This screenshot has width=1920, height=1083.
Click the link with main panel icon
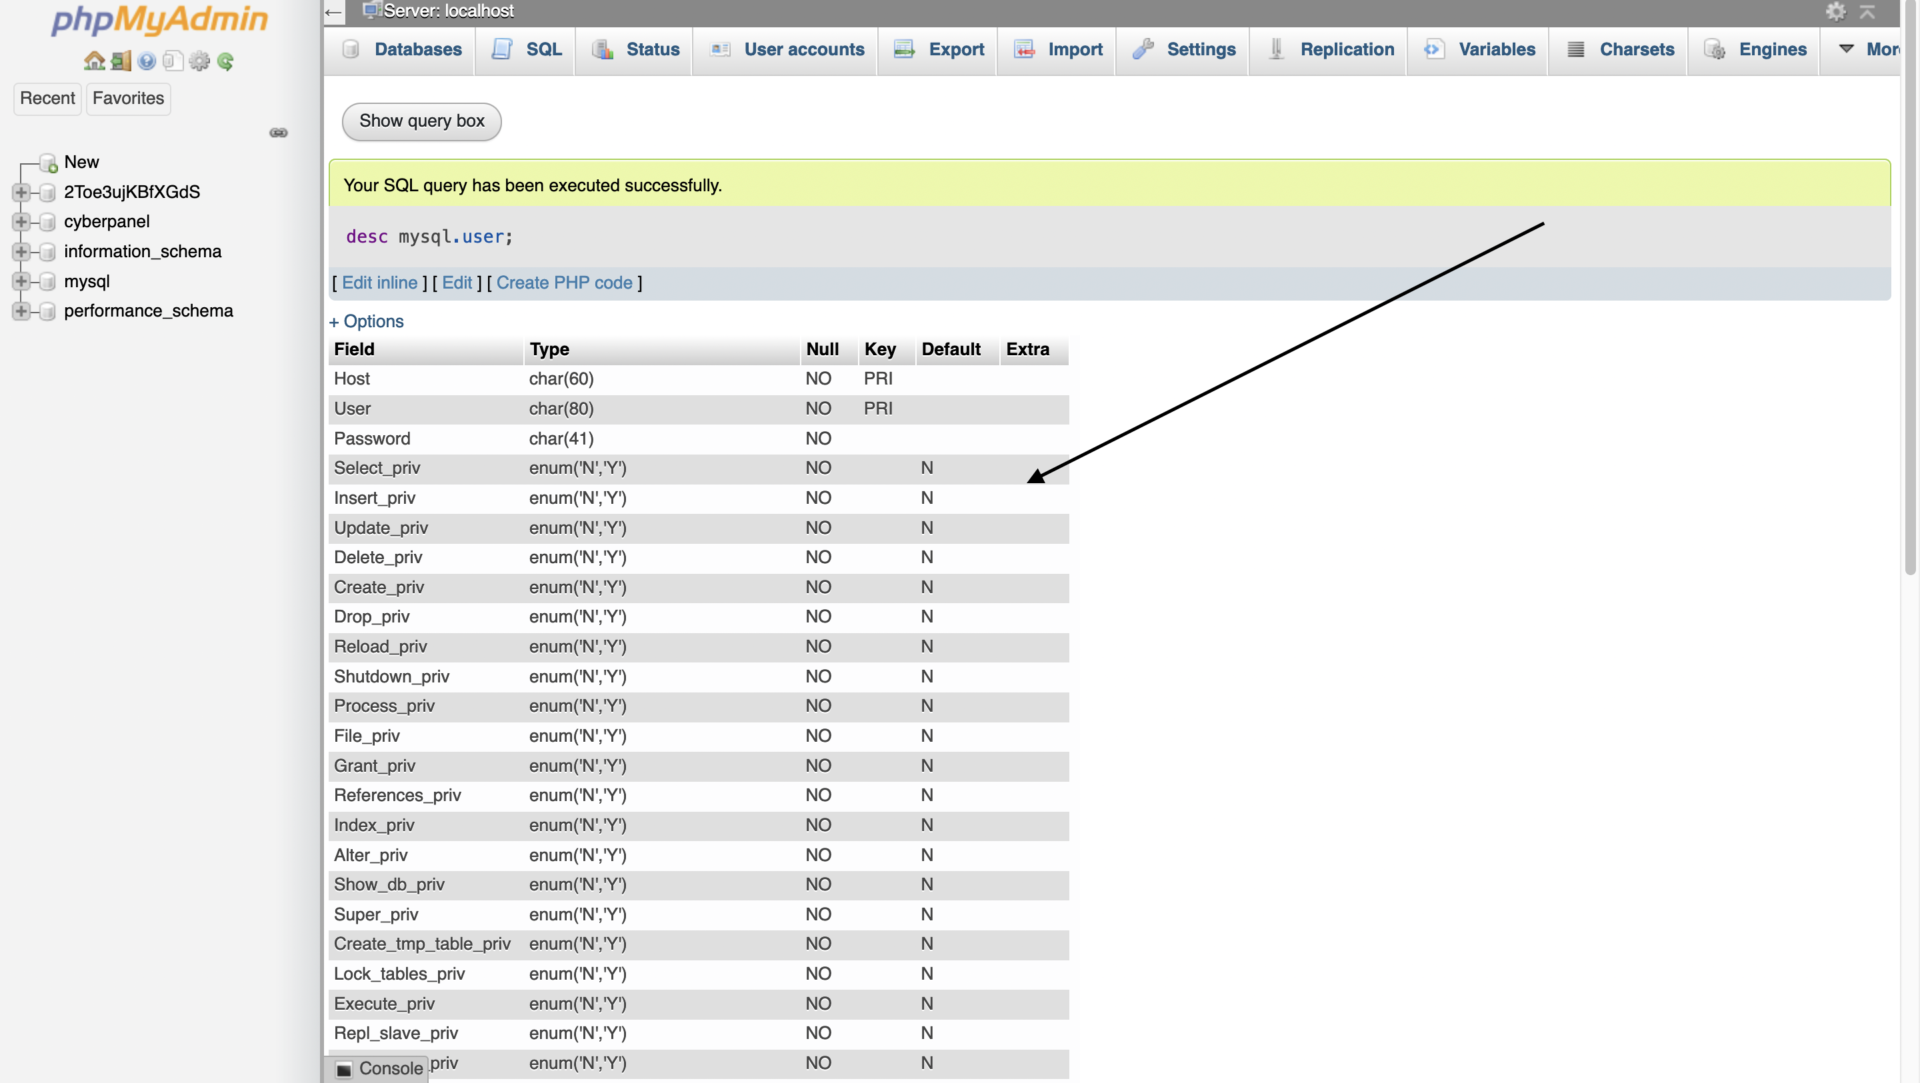(279, 133)
